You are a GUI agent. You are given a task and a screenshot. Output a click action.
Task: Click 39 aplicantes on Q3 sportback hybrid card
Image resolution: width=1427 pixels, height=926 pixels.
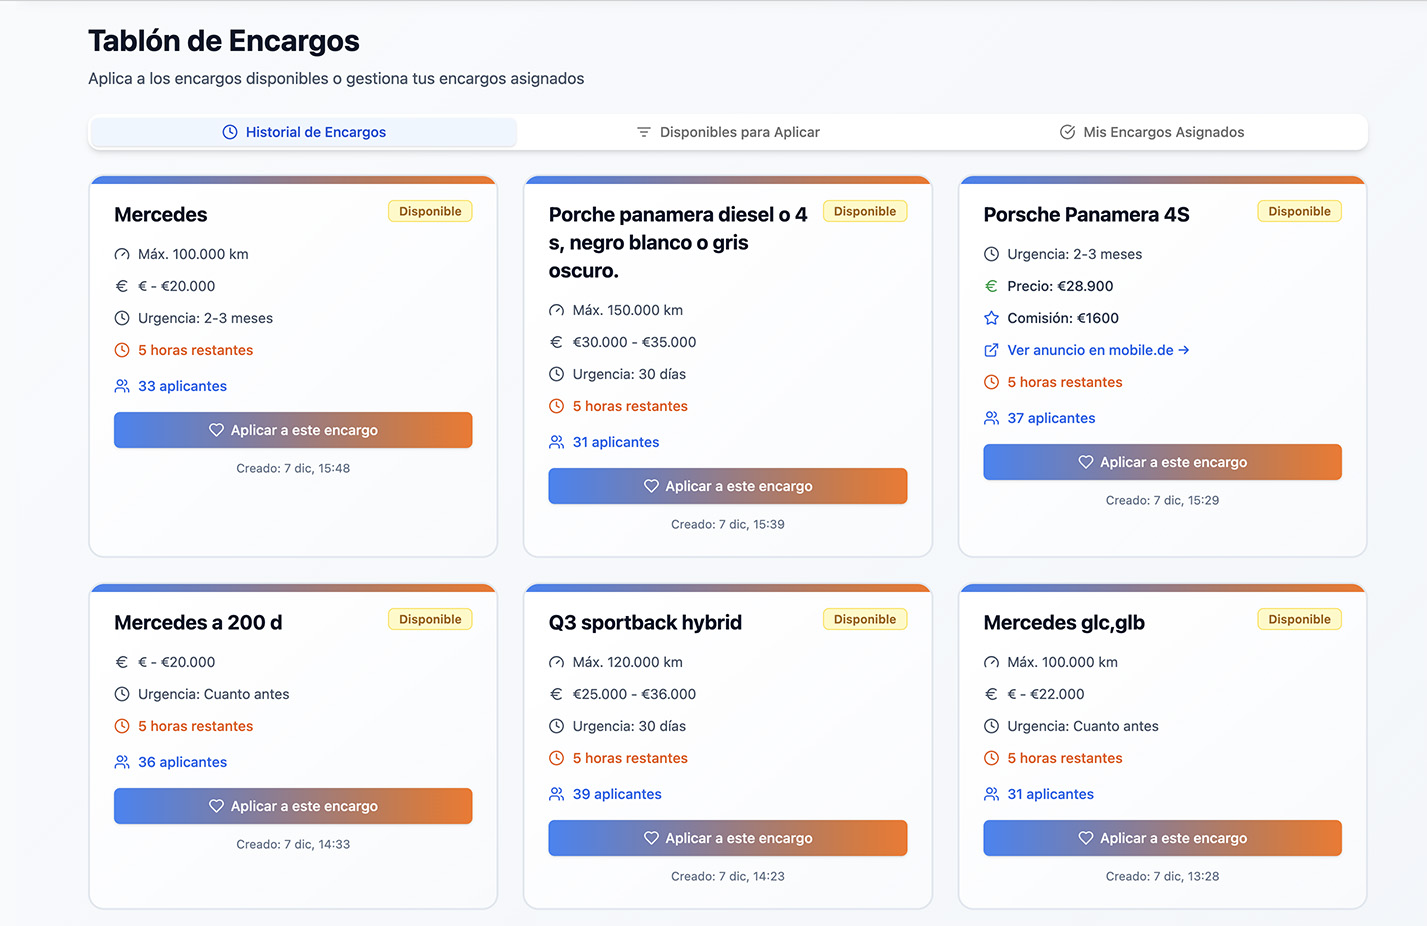[x=617, y=794]
